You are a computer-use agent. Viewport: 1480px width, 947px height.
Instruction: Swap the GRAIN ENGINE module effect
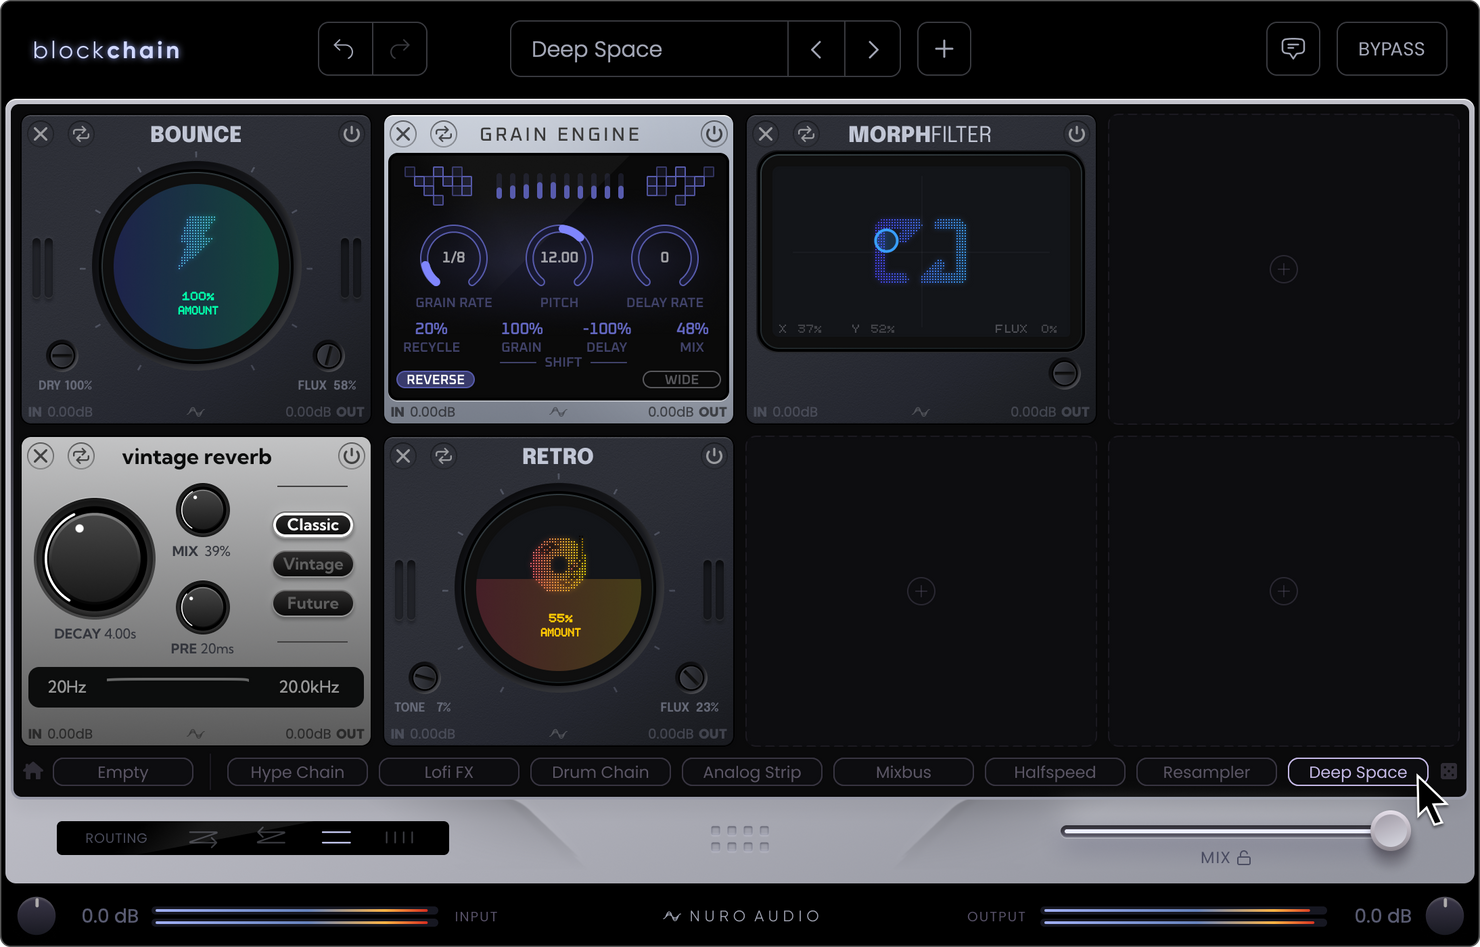[x=444, y=133]
